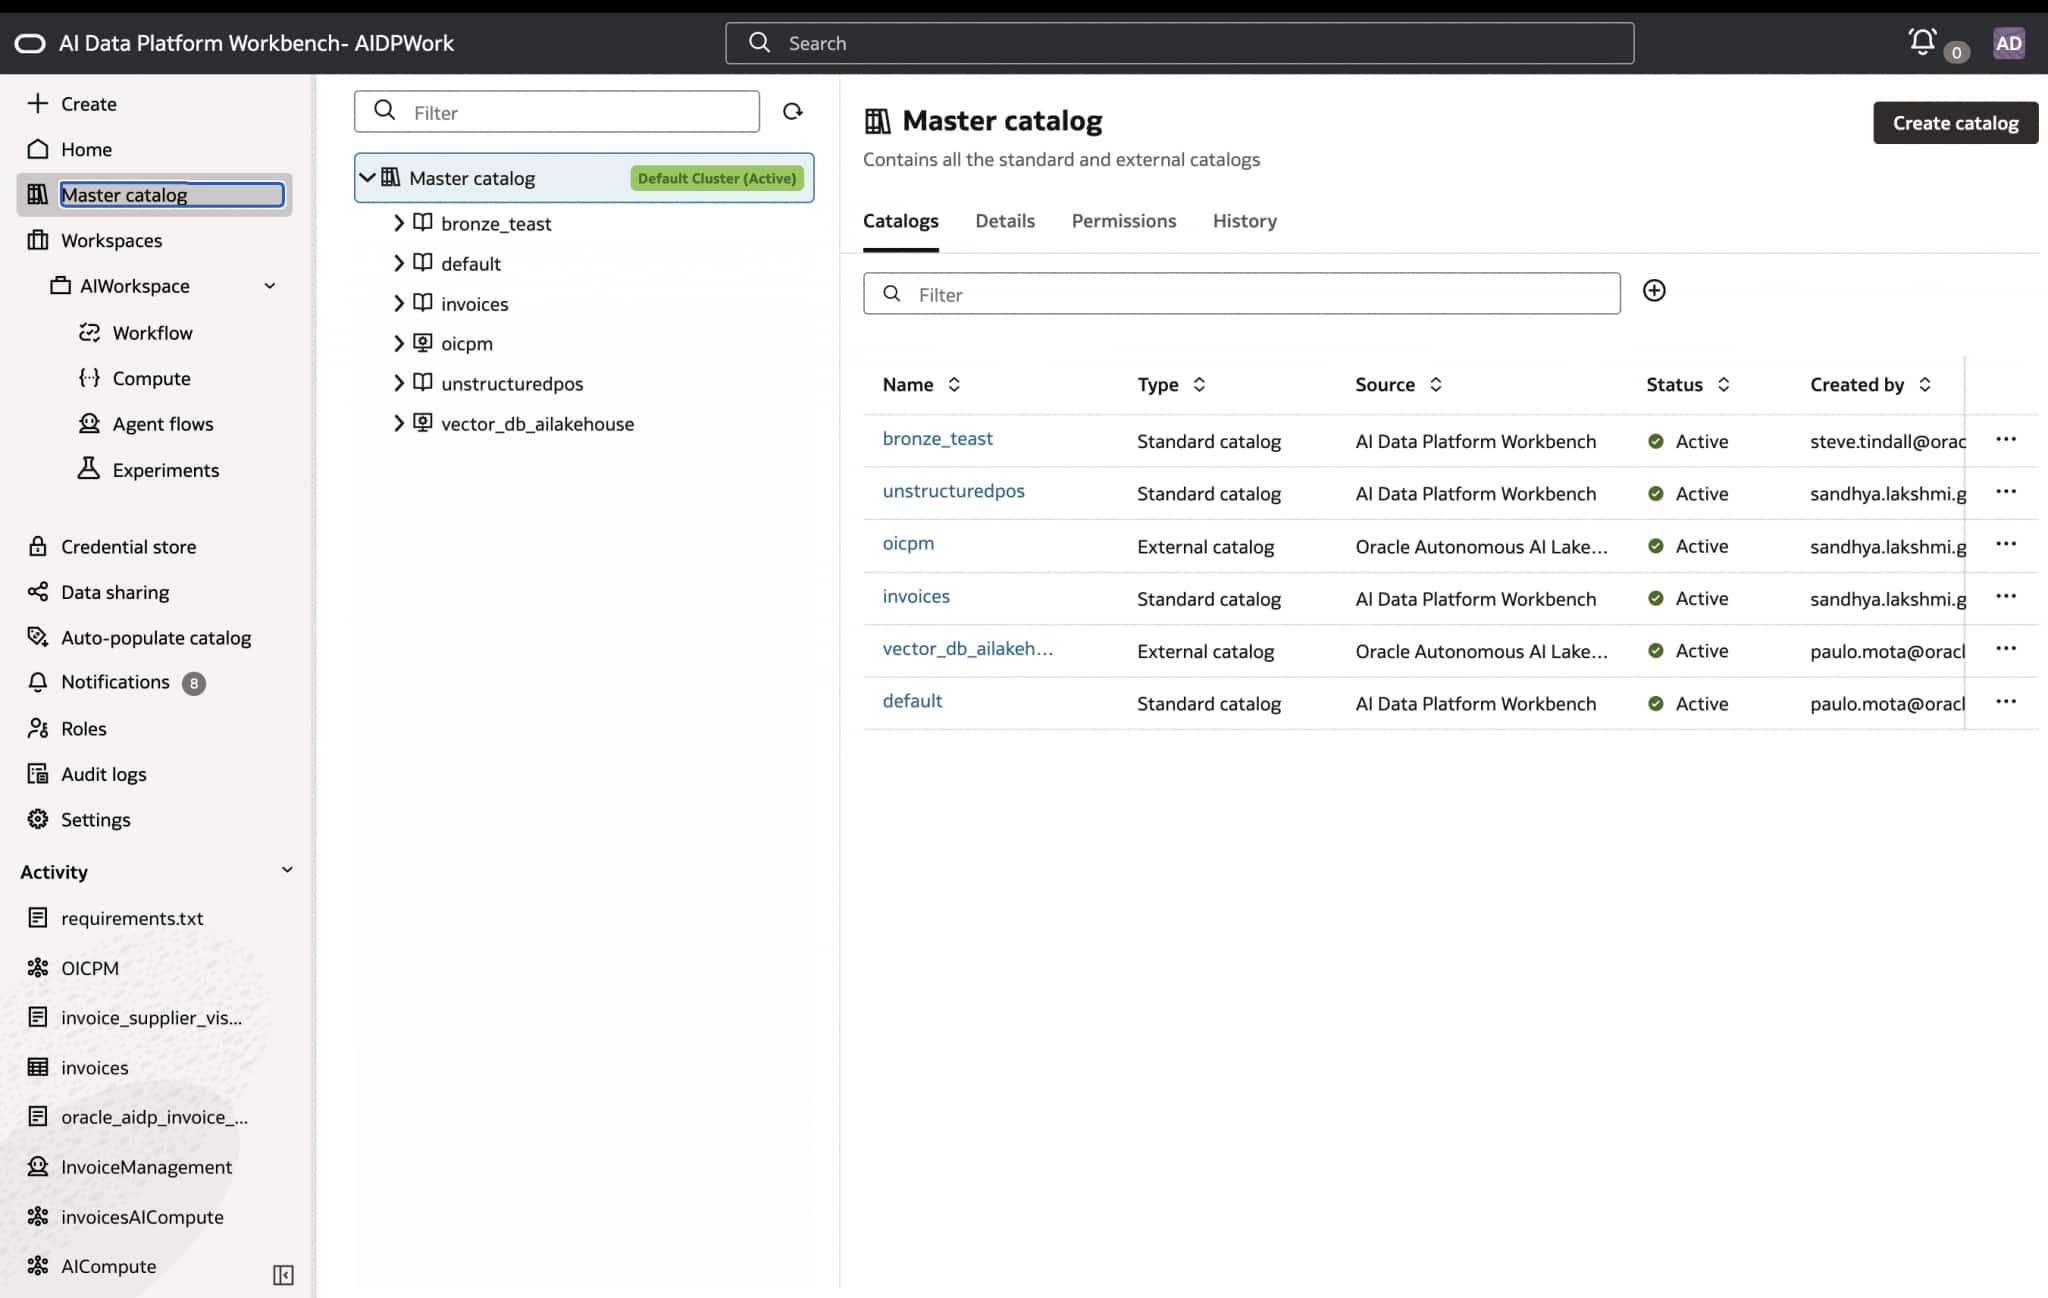Go to Home in the sidebar

coord(86,149)
